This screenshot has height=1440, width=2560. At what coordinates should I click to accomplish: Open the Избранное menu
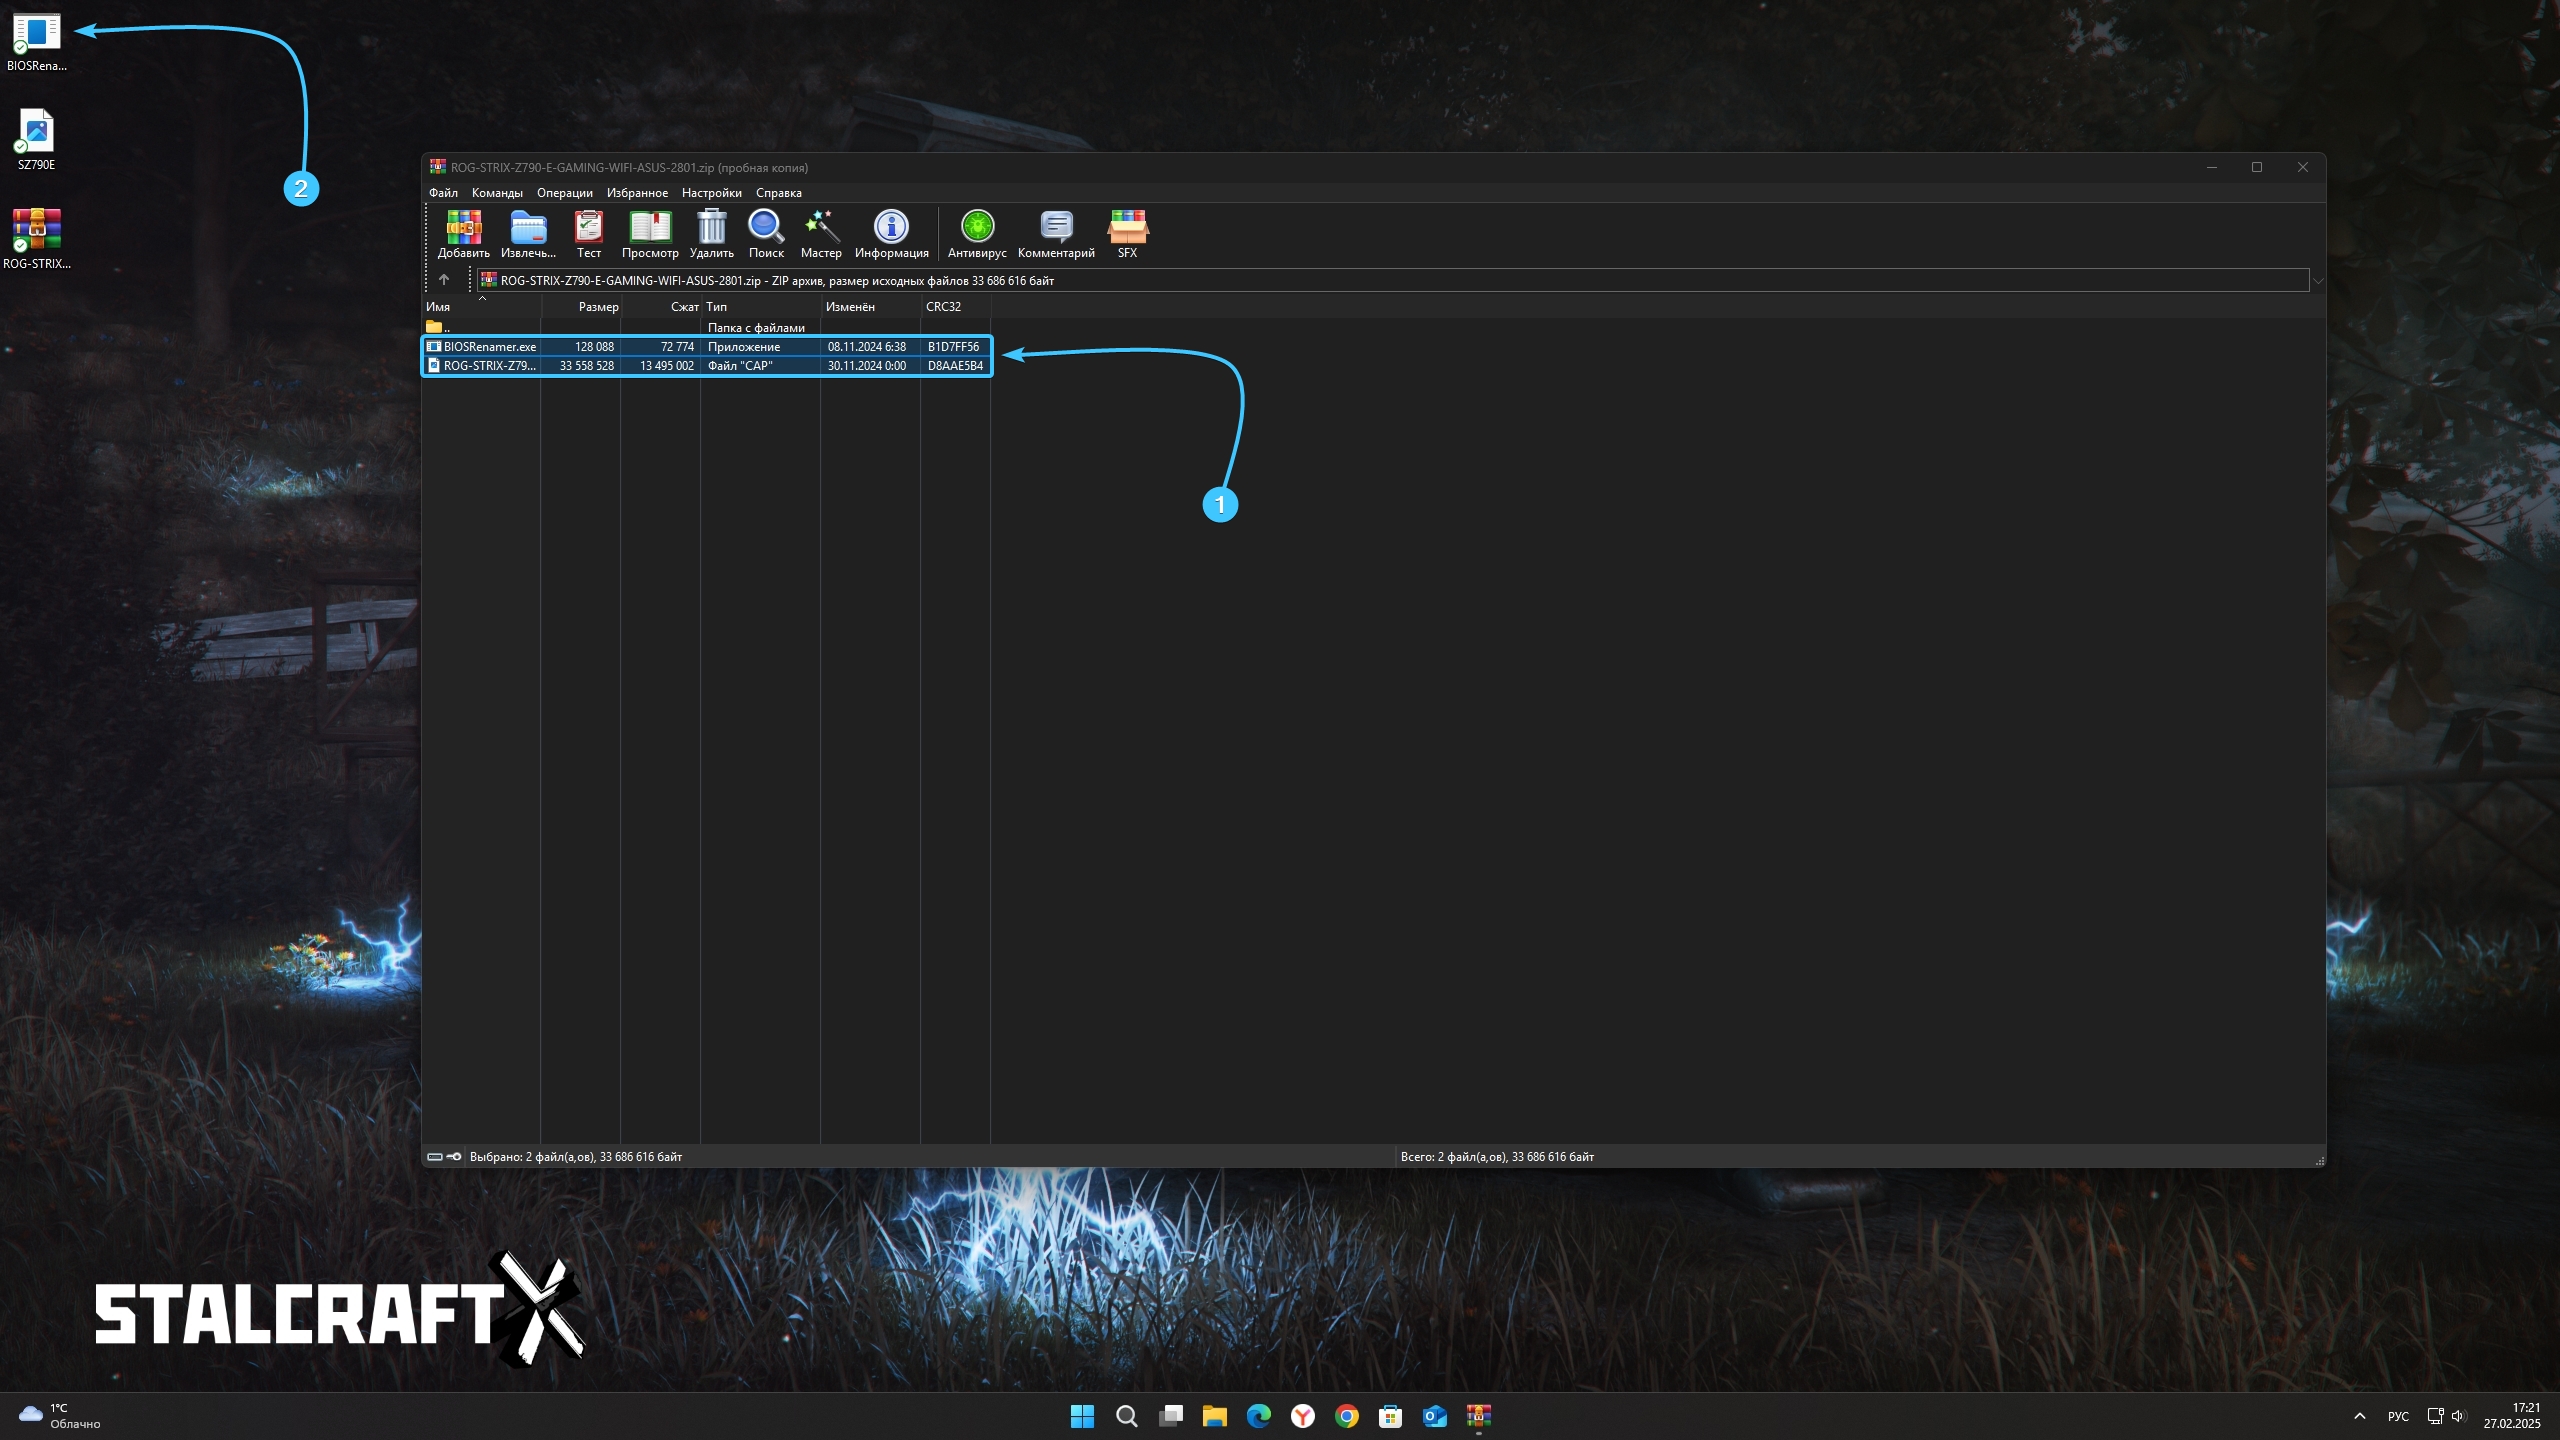[637, 193]
